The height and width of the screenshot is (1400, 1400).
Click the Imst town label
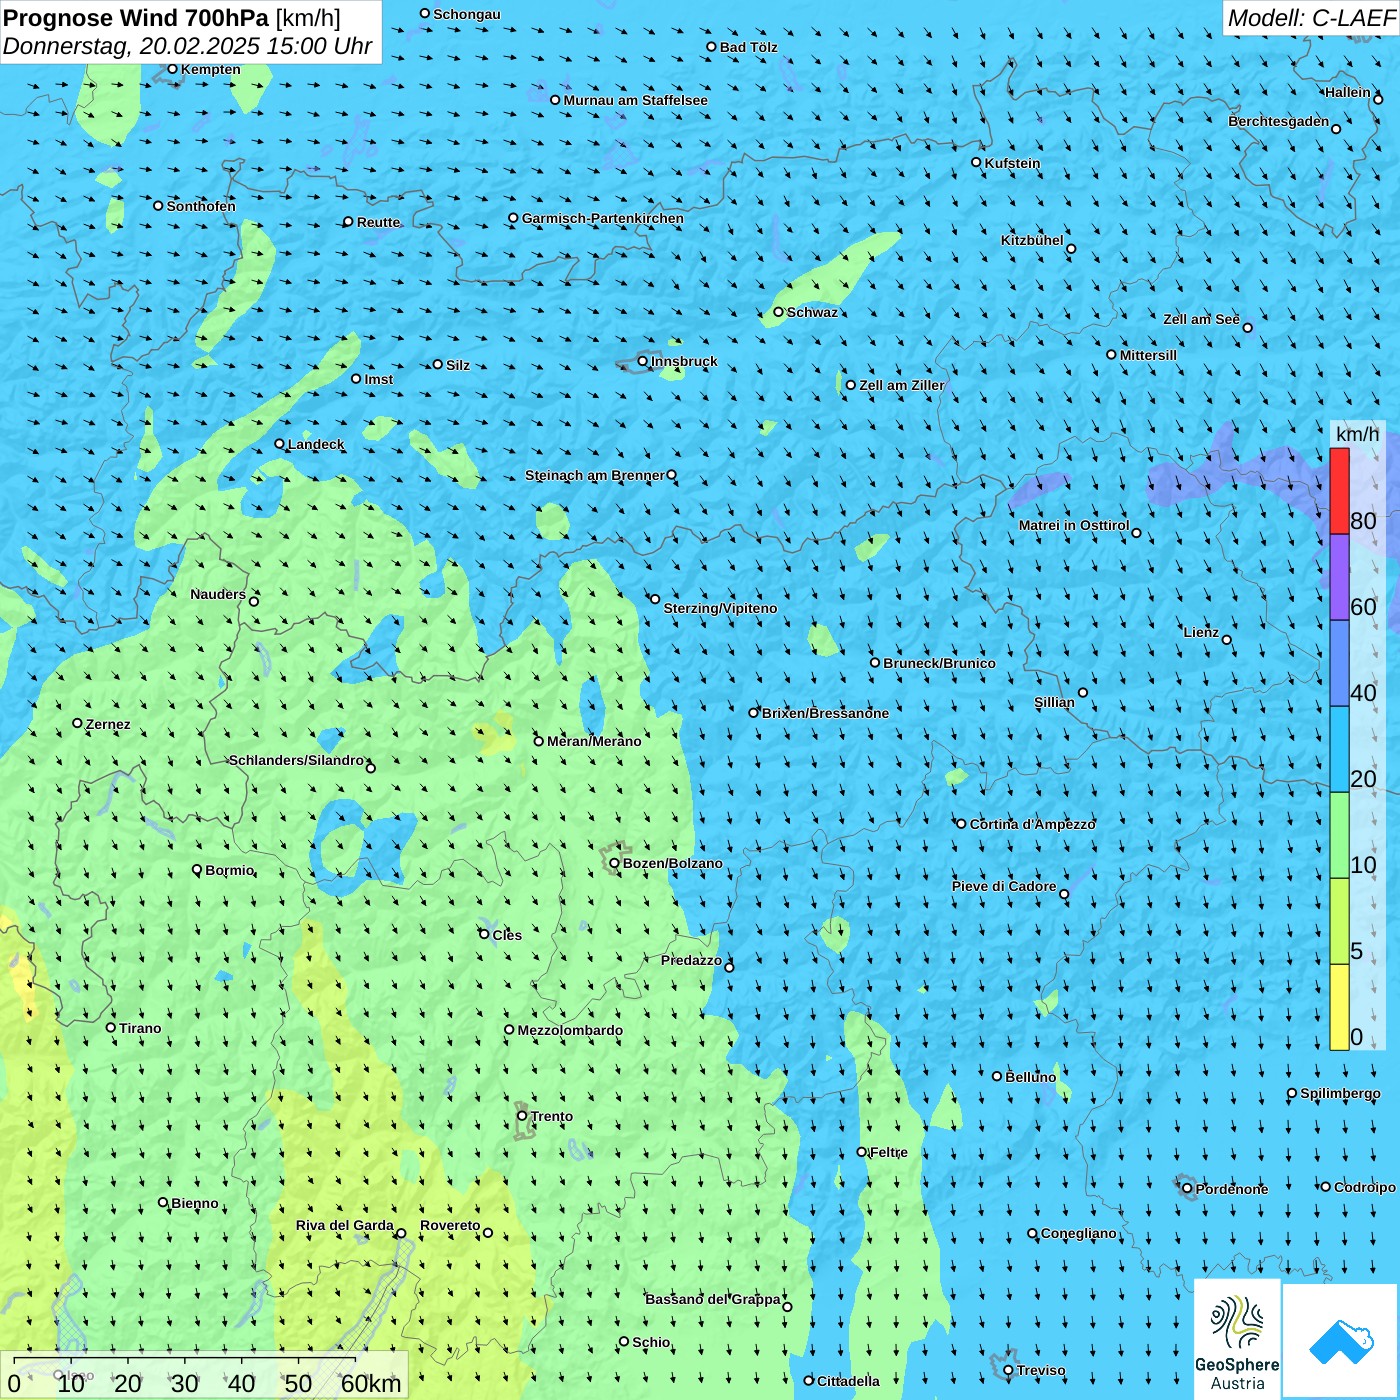click(379, 379)
